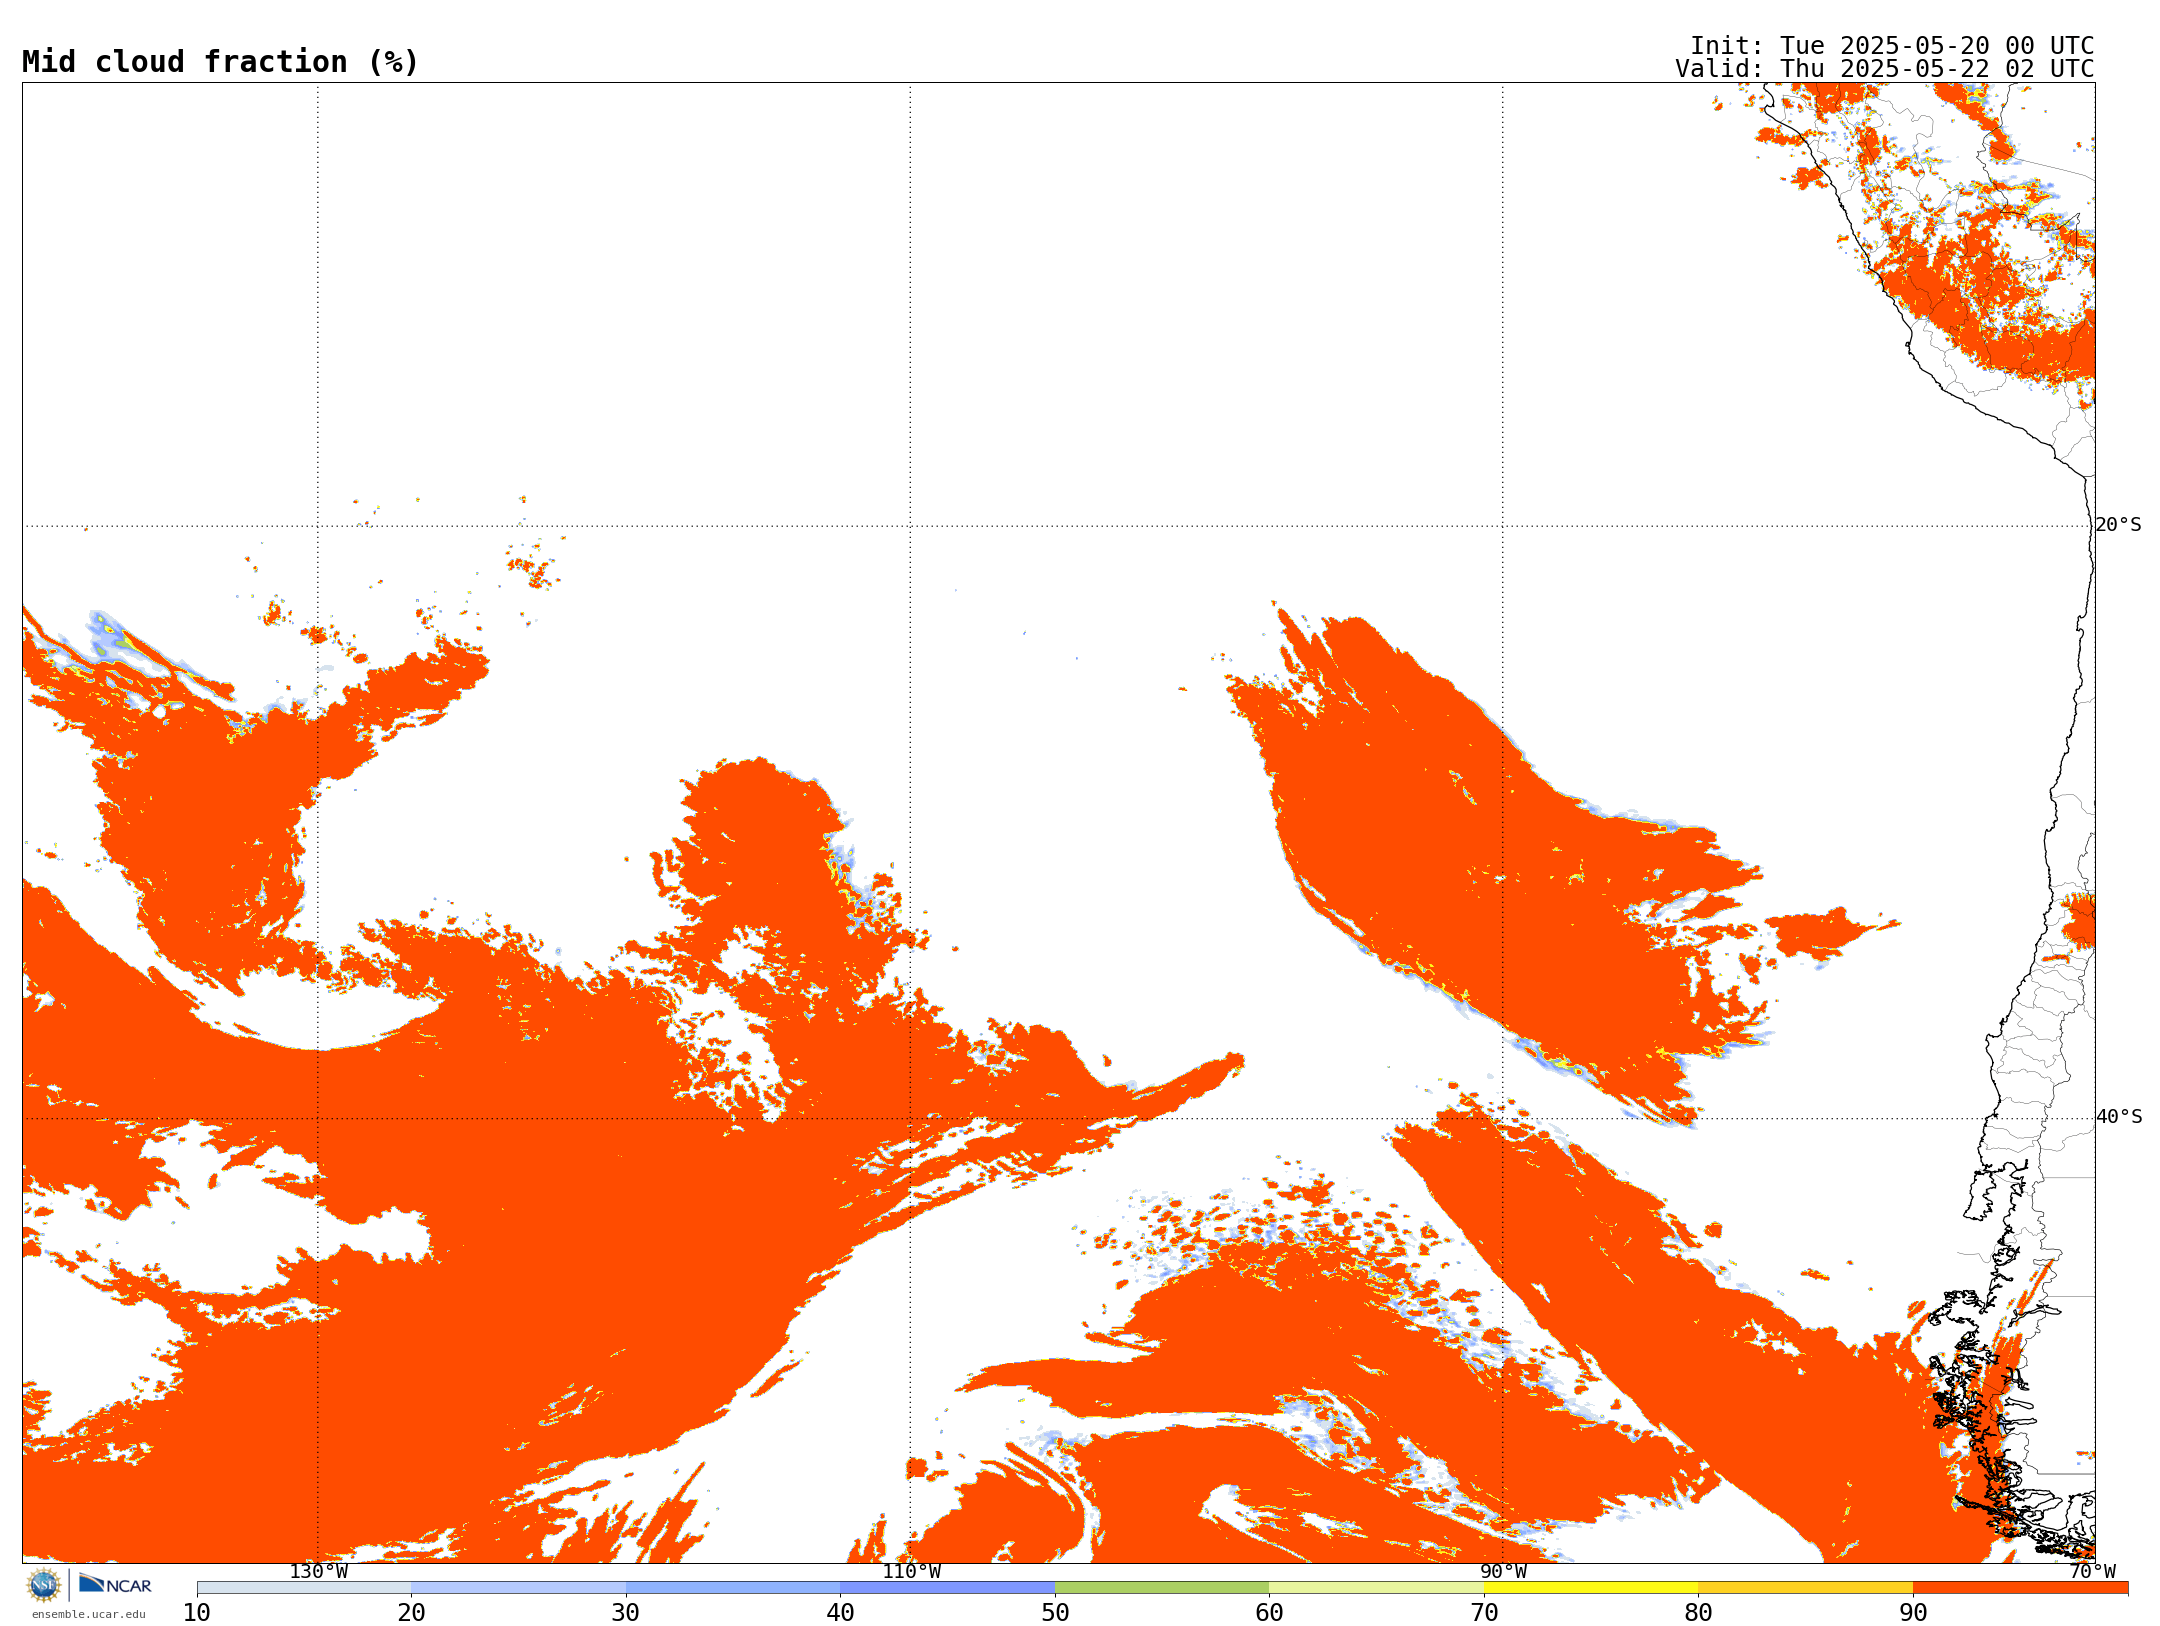This screenshot has height=1626, width=2160.
Task: Click the NSF logo
Action: [x=44, y=1585]
